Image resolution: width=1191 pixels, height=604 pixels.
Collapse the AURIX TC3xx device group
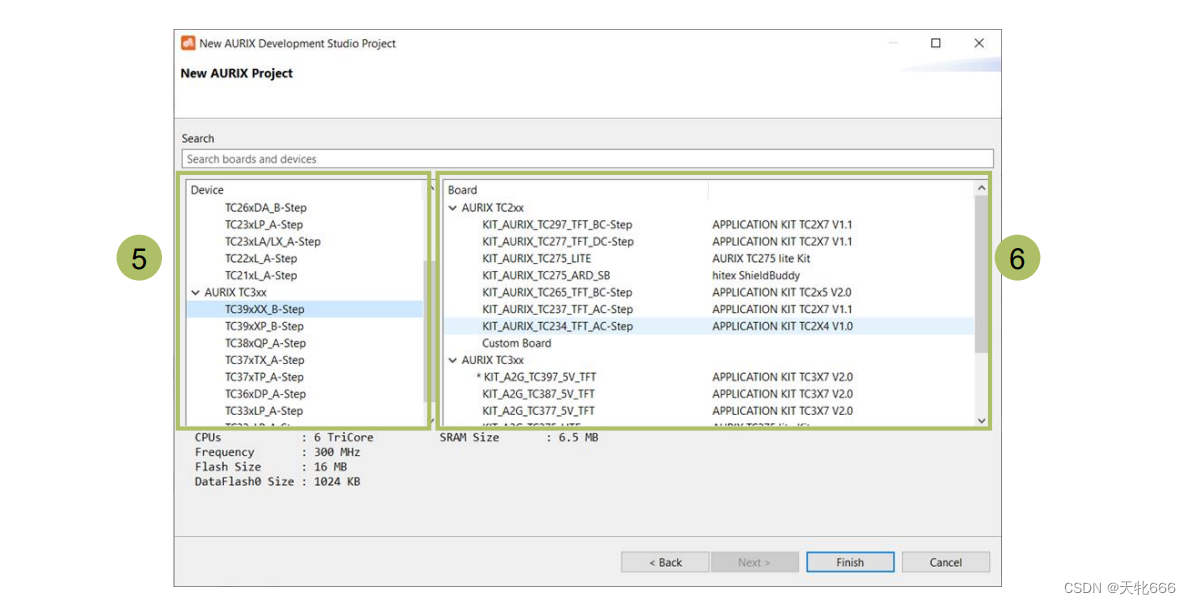tap(196, 292)
